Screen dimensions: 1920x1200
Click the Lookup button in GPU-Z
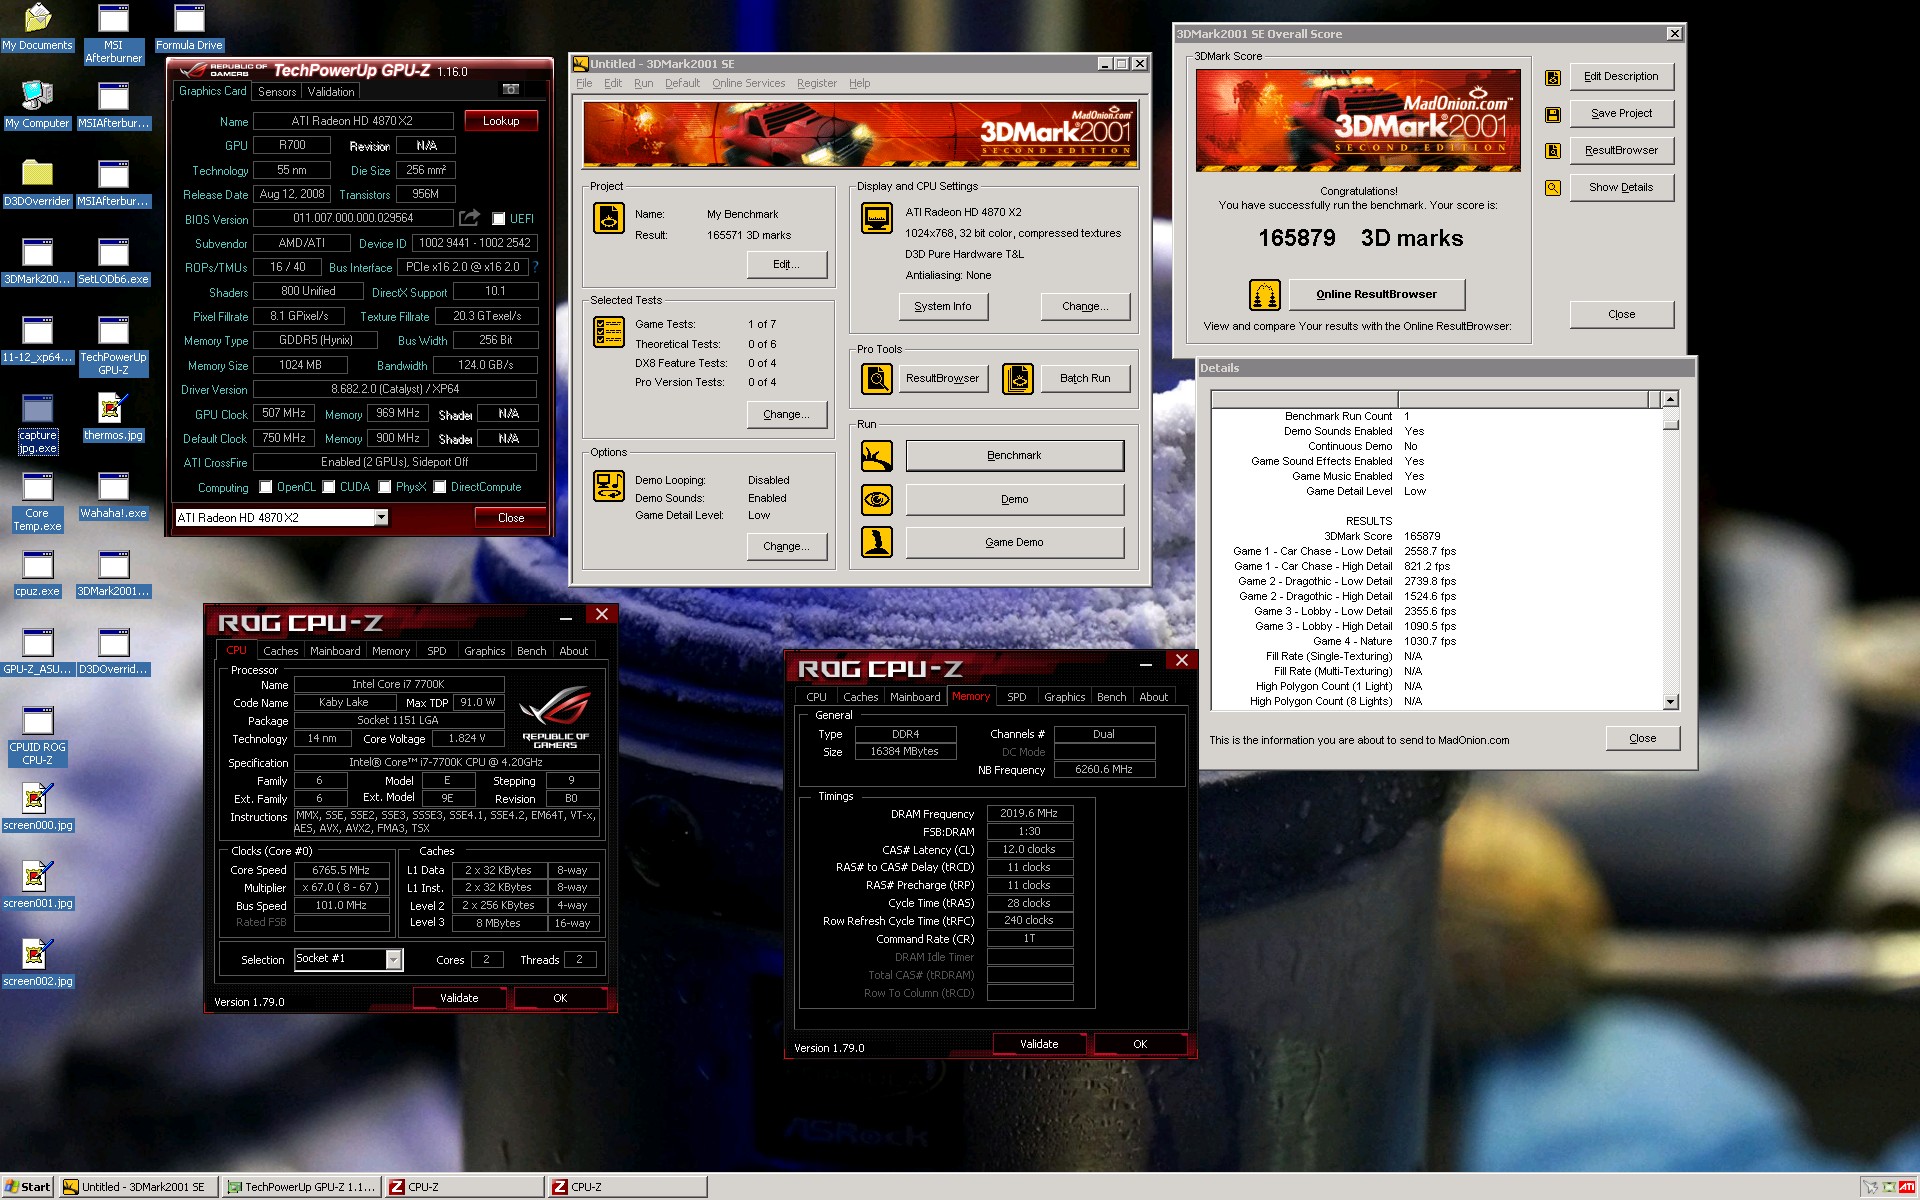click(501, 121)
